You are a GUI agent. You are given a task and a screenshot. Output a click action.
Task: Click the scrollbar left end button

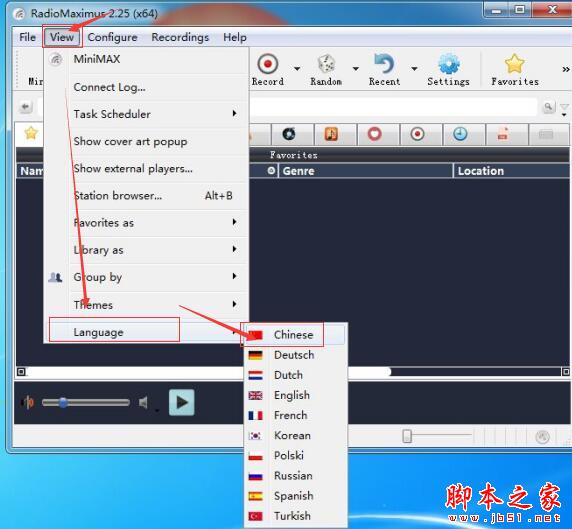click(21, 372)
